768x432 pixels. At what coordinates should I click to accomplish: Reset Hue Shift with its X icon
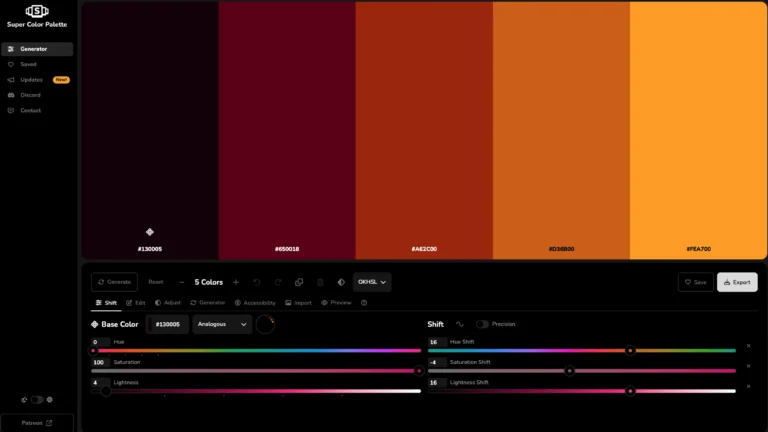tap(748, 346)
